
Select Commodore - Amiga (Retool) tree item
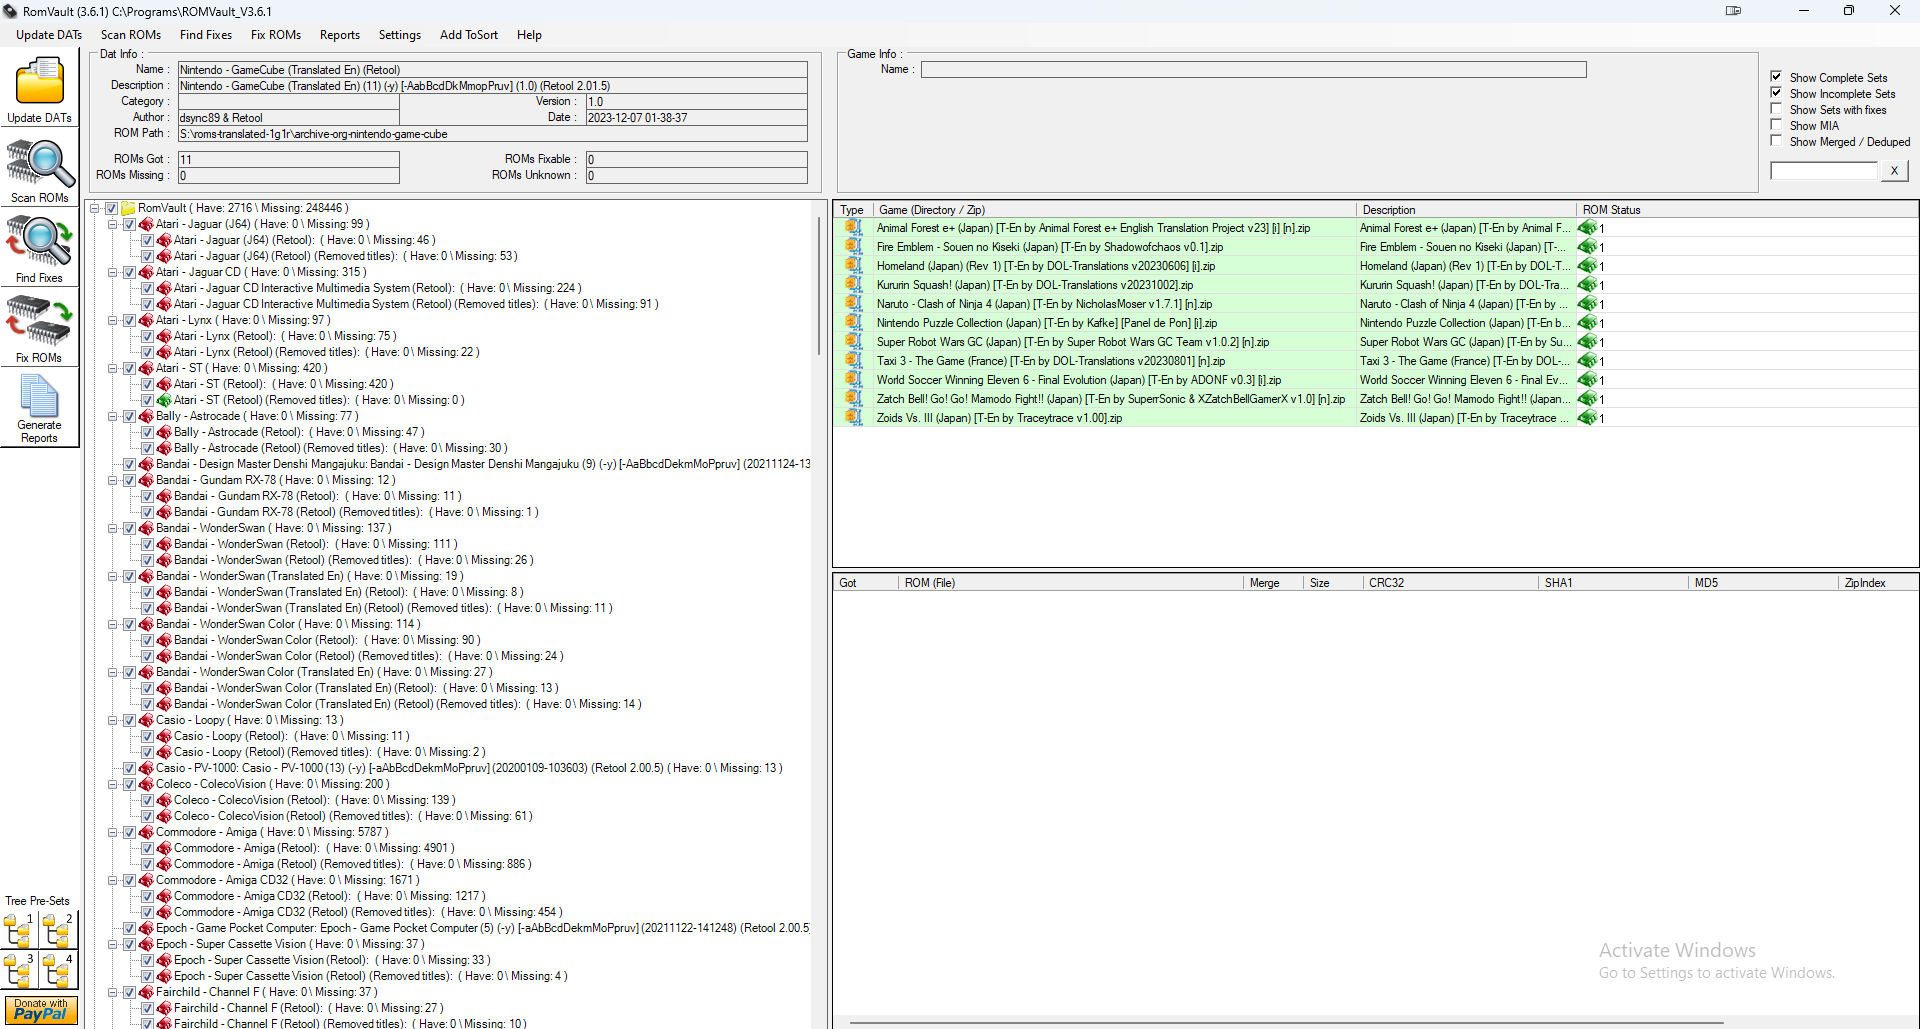[x=314, y=848]
